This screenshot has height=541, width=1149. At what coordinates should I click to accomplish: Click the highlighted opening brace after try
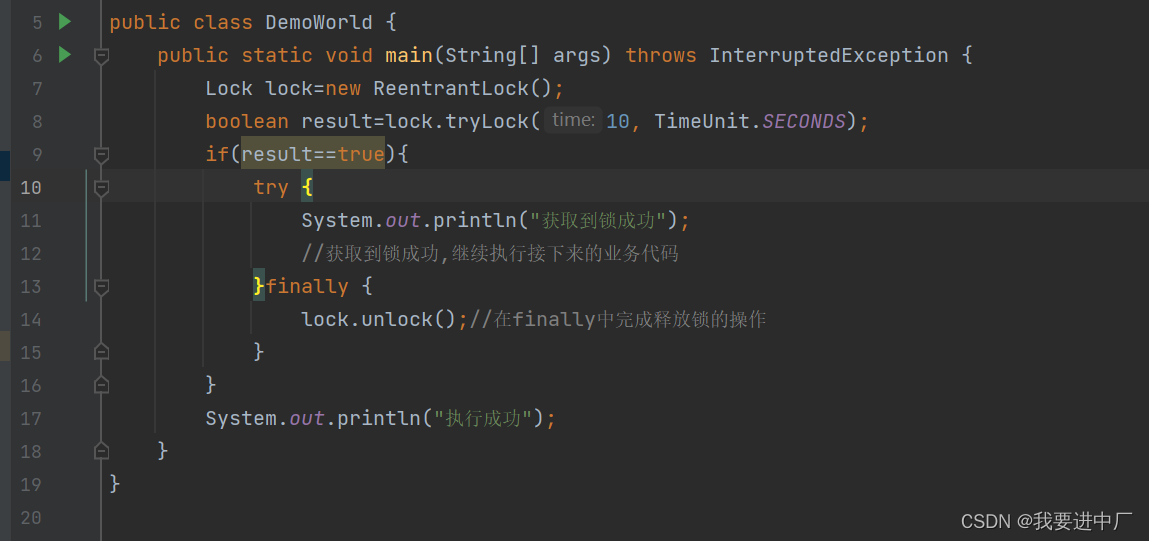point(307,187)
